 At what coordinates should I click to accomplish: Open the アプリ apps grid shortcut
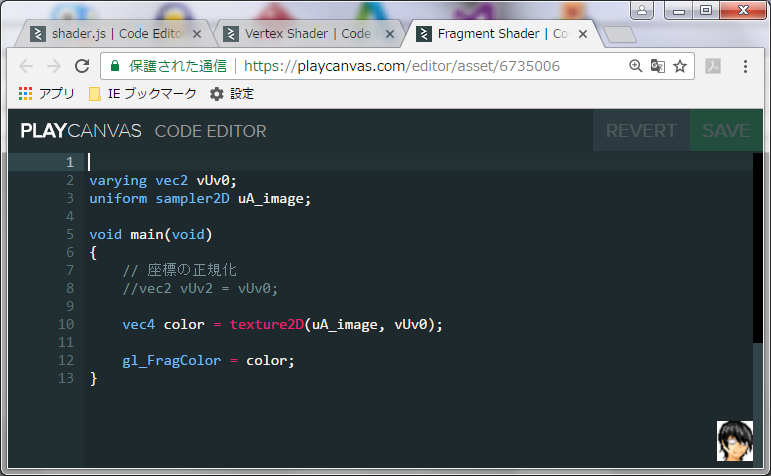click(46, 93)
